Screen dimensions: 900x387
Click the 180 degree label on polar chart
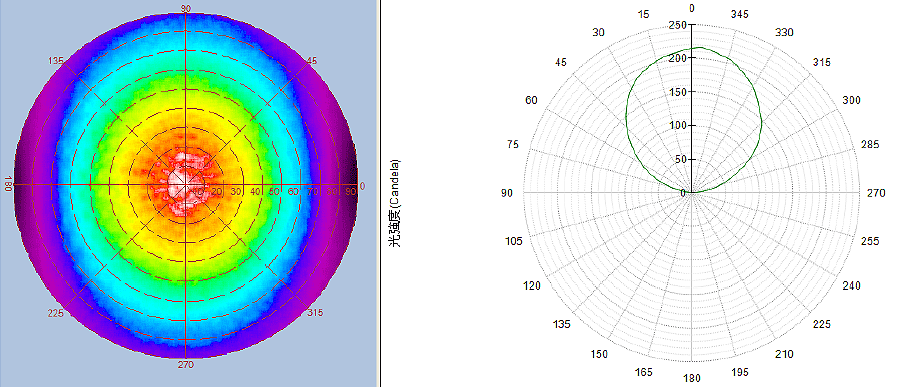coord(692,378)
